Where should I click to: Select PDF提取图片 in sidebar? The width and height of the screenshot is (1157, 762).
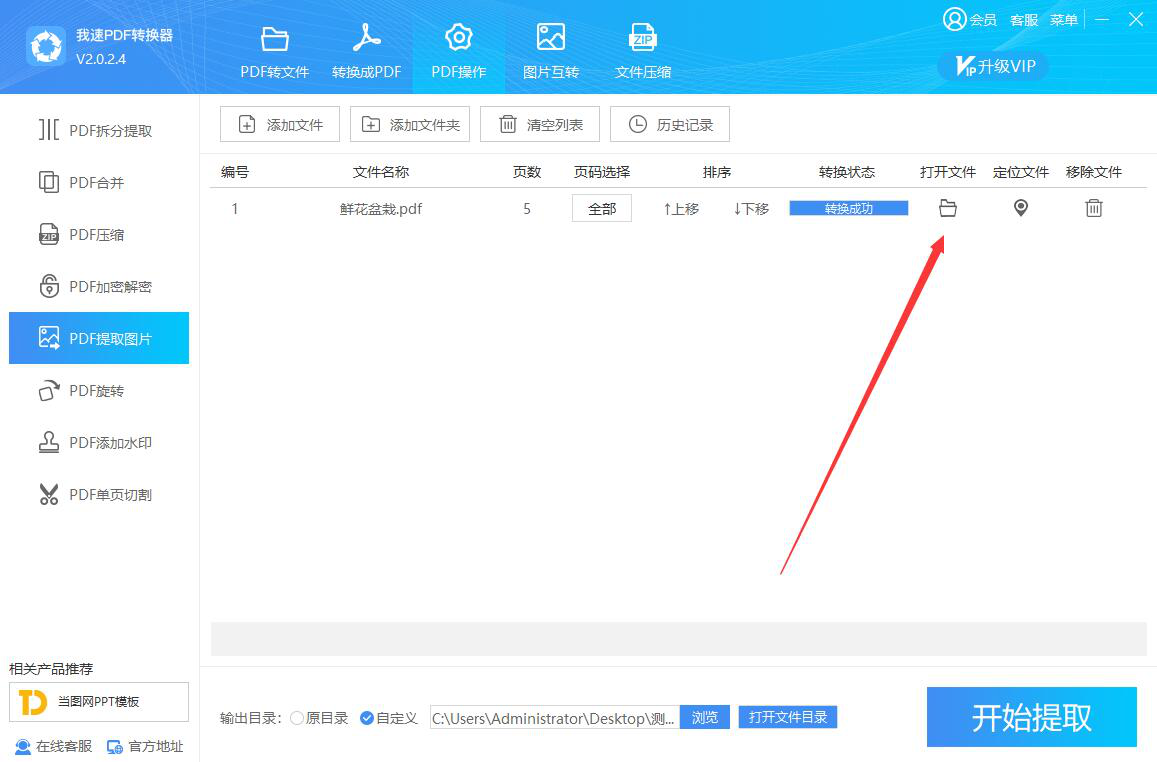[x=99, y=338]
